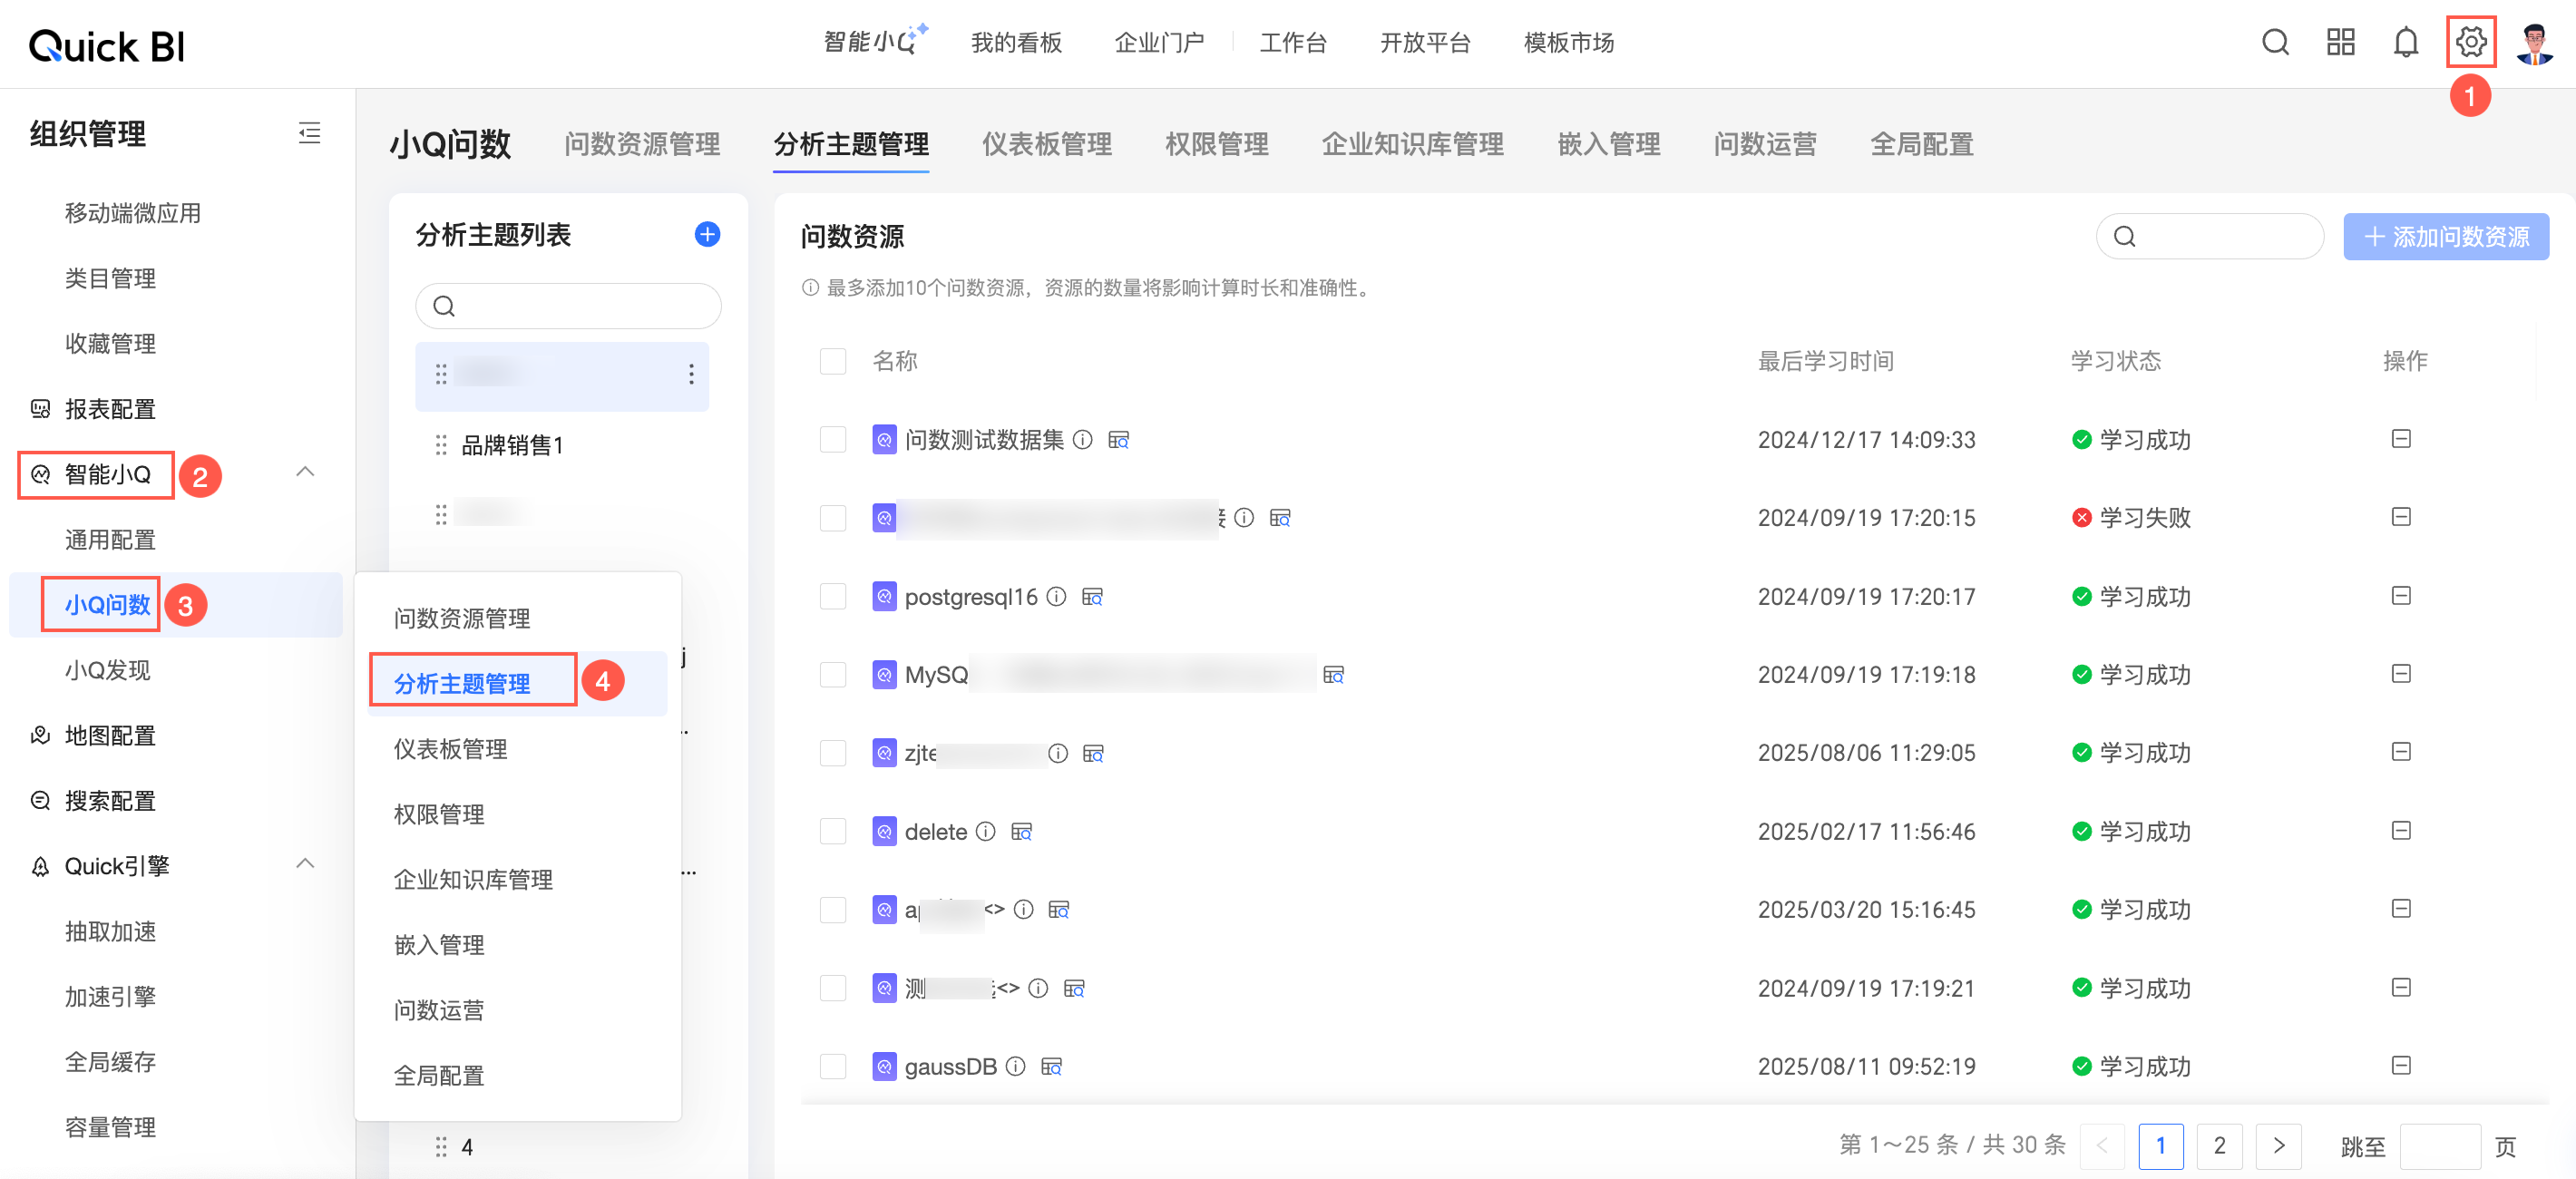Focus the 跳至 page number input
The height and width of the screenshot is (1179, 2576).
point(2439,1146)
